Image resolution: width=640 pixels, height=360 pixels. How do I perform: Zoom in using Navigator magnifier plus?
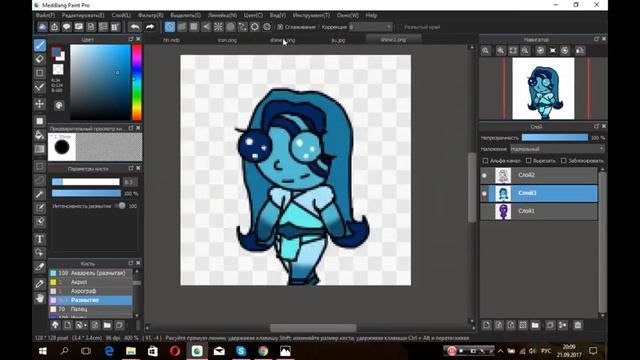tap(500, 51)
